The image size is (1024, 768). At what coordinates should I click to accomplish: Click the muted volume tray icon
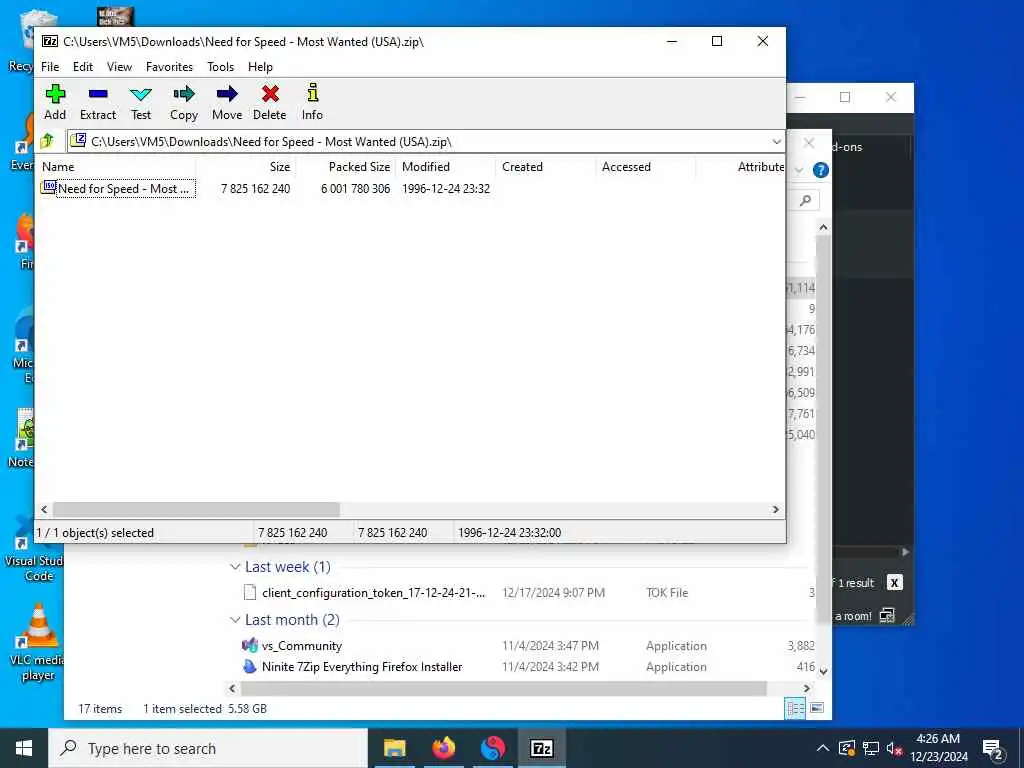[x=894, y=748]
